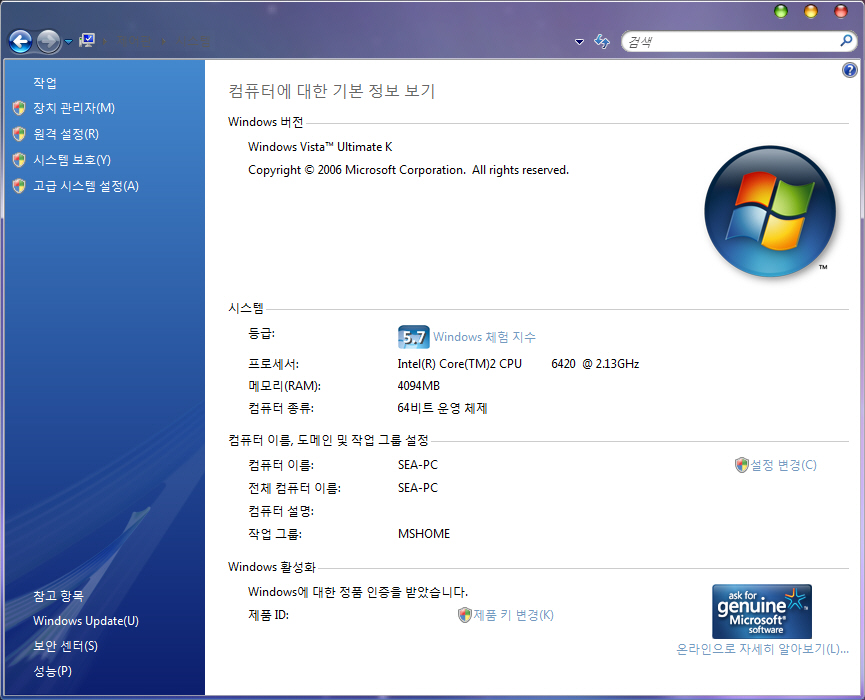Click the Windows Vista orb logo
This screenshot has width=865, height=700.
[x=770, y=211]
